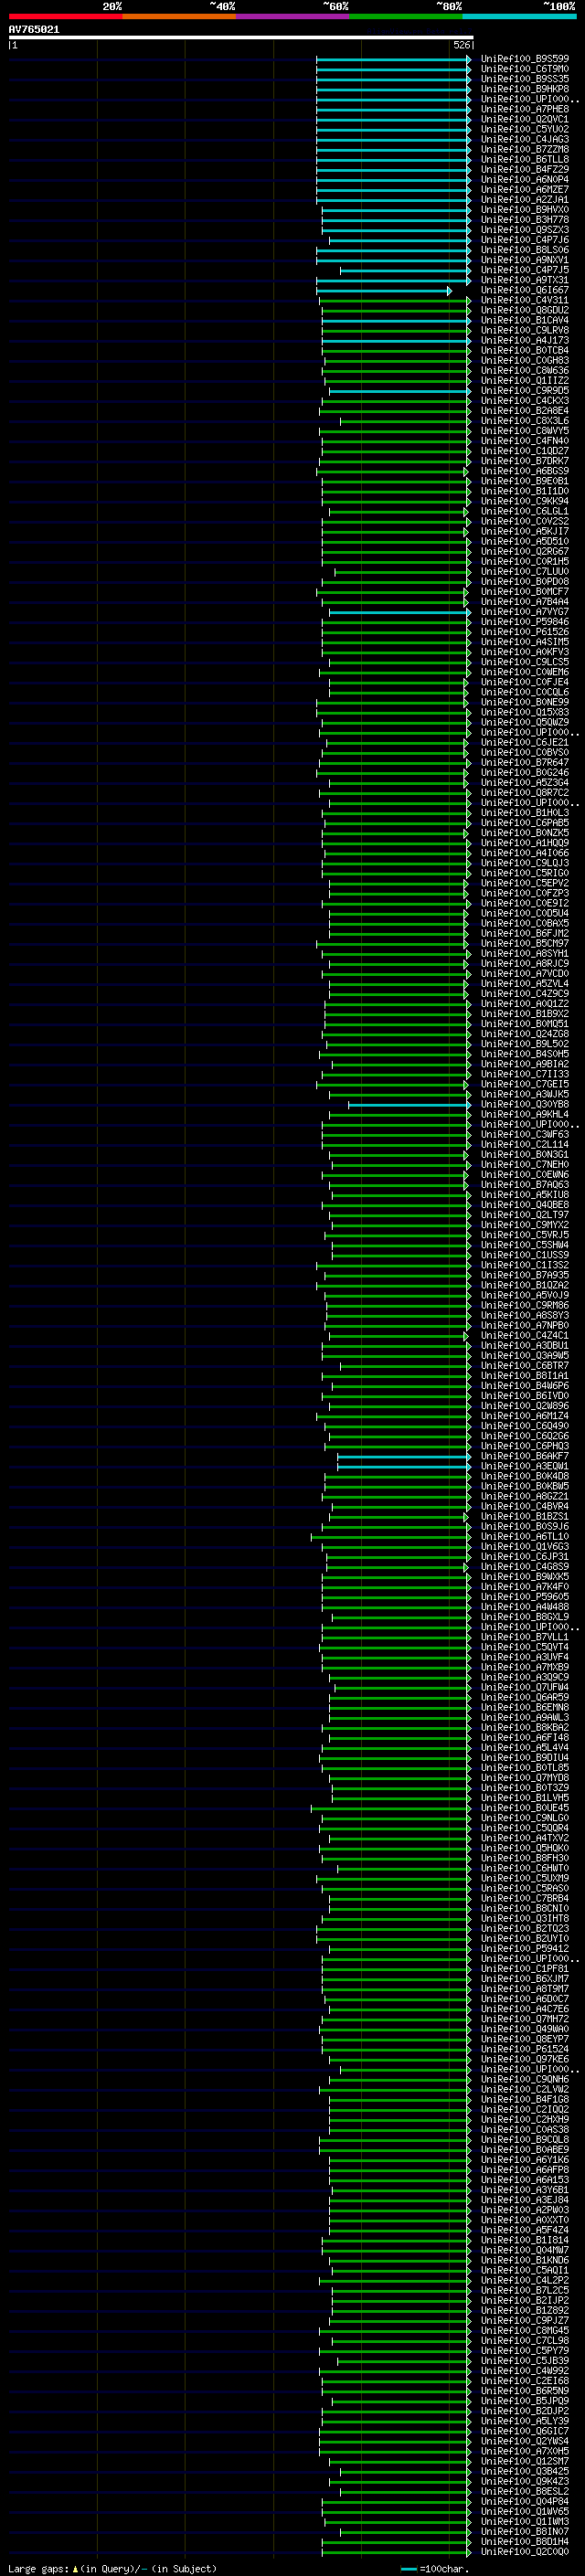
Task: Click the =100char. scale legend
Action: (435, 2569)
